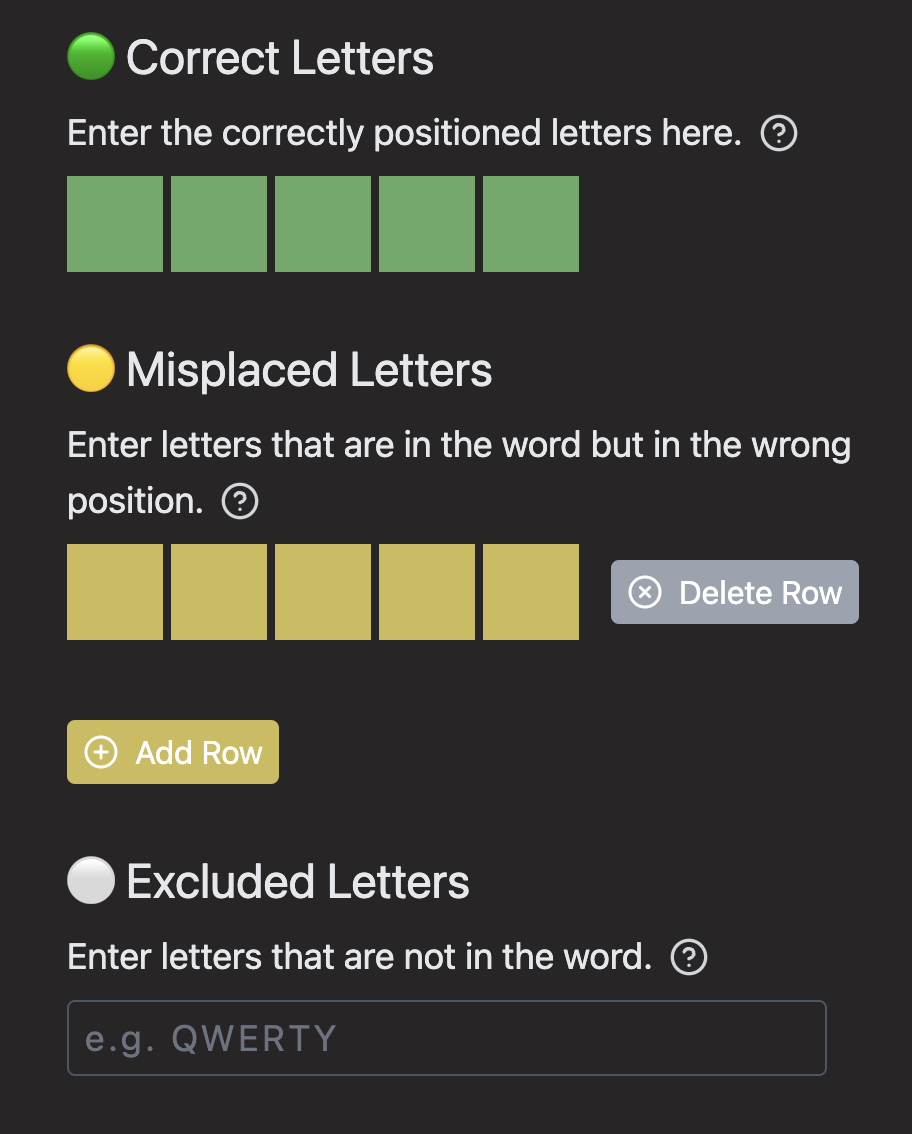Select the third green correct letter box
The height and width of the screenshot is (1134, 912).
pyautogui.click(x=322, y=223)
